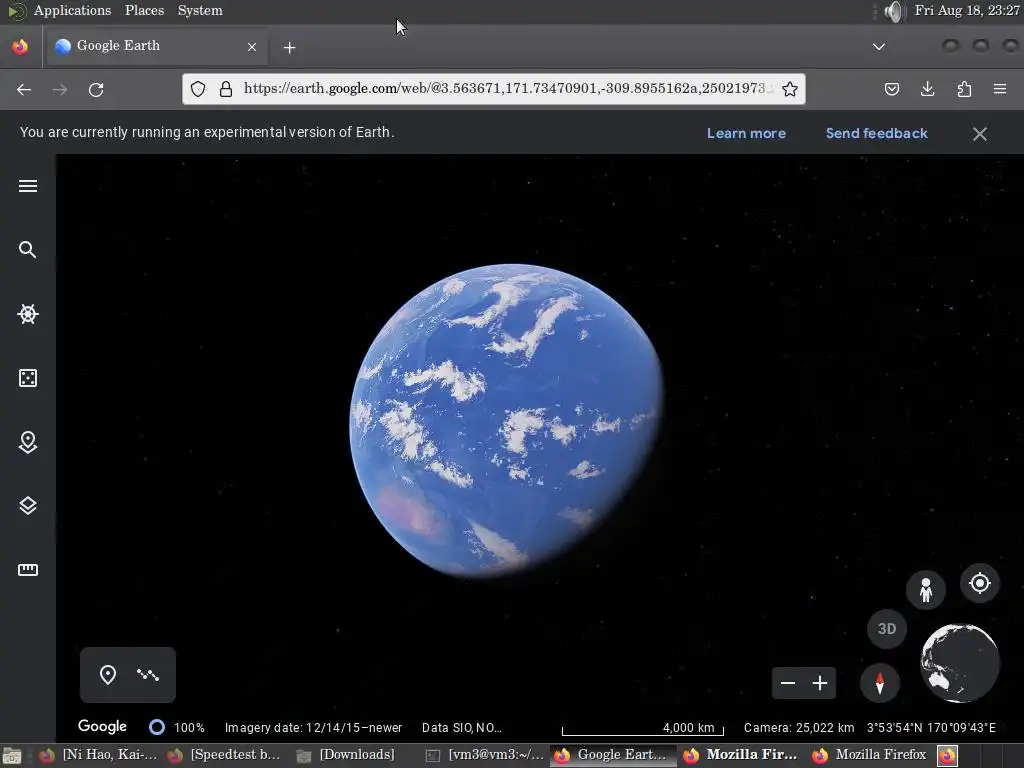Open Firefox downloads panel
The width and height of the screenshot is (1024, 768).
click(x=927, y=89)
